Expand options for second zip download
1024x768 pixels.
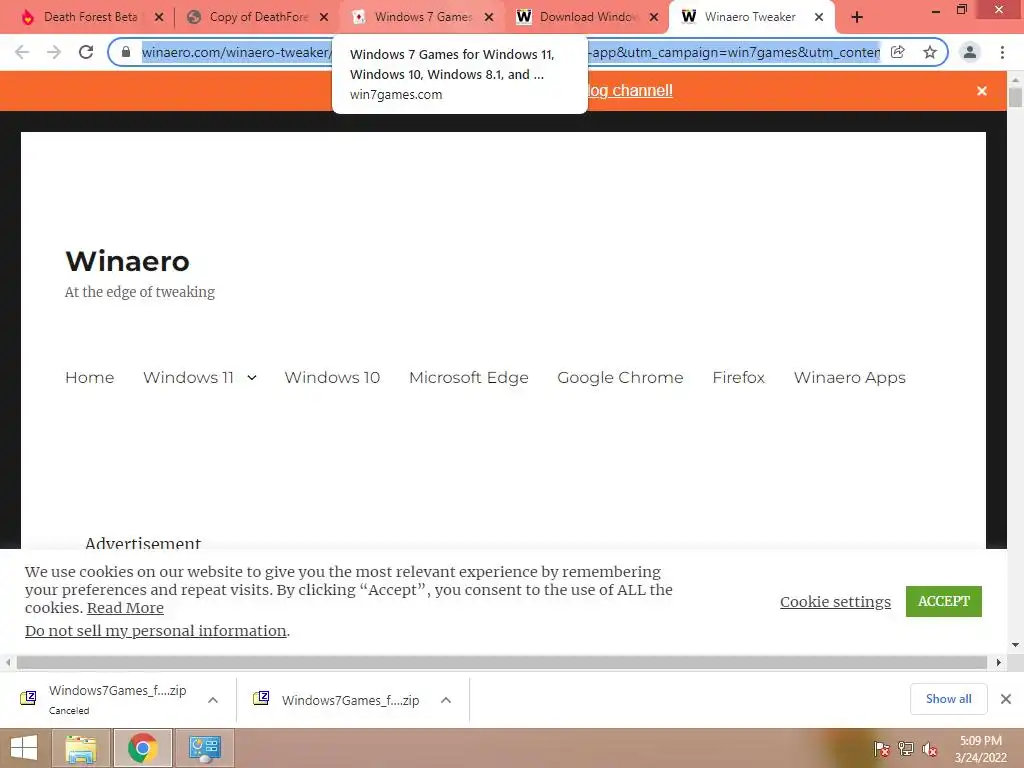446,700
